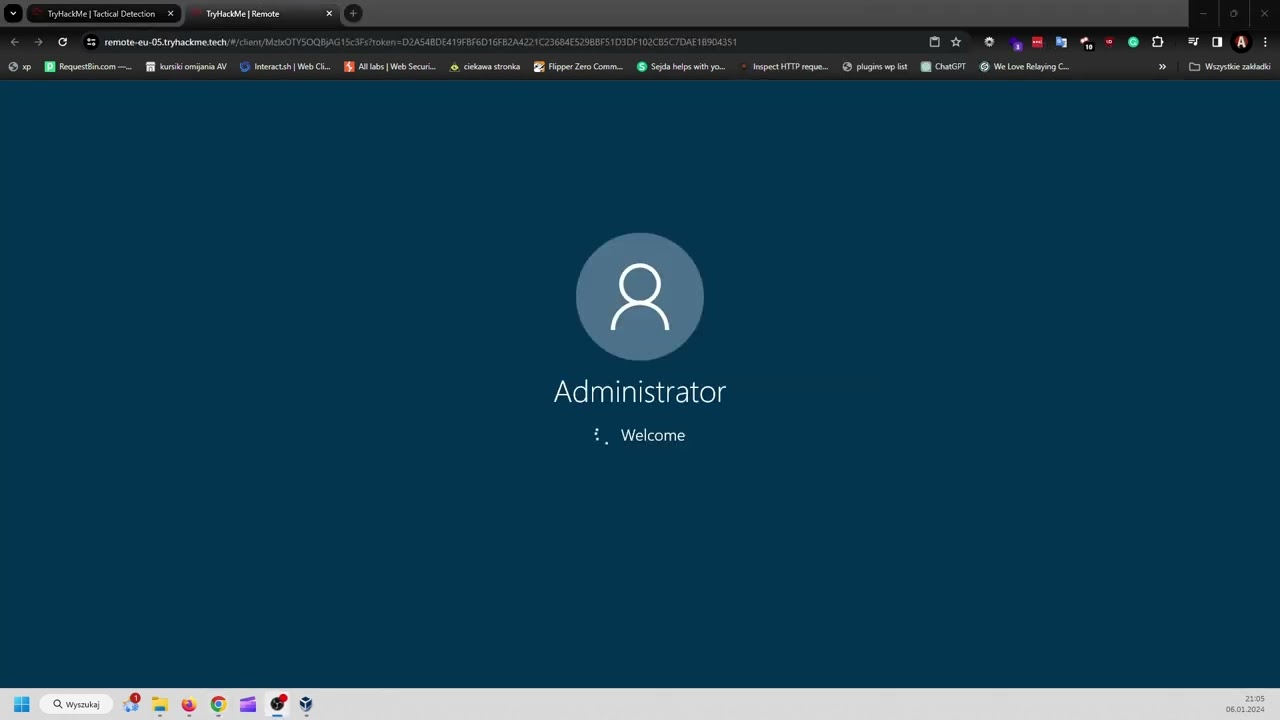Open the uBlock Origin shield extension
Viewport: 1280px width, 720px height.
[x=1109, y=42]
